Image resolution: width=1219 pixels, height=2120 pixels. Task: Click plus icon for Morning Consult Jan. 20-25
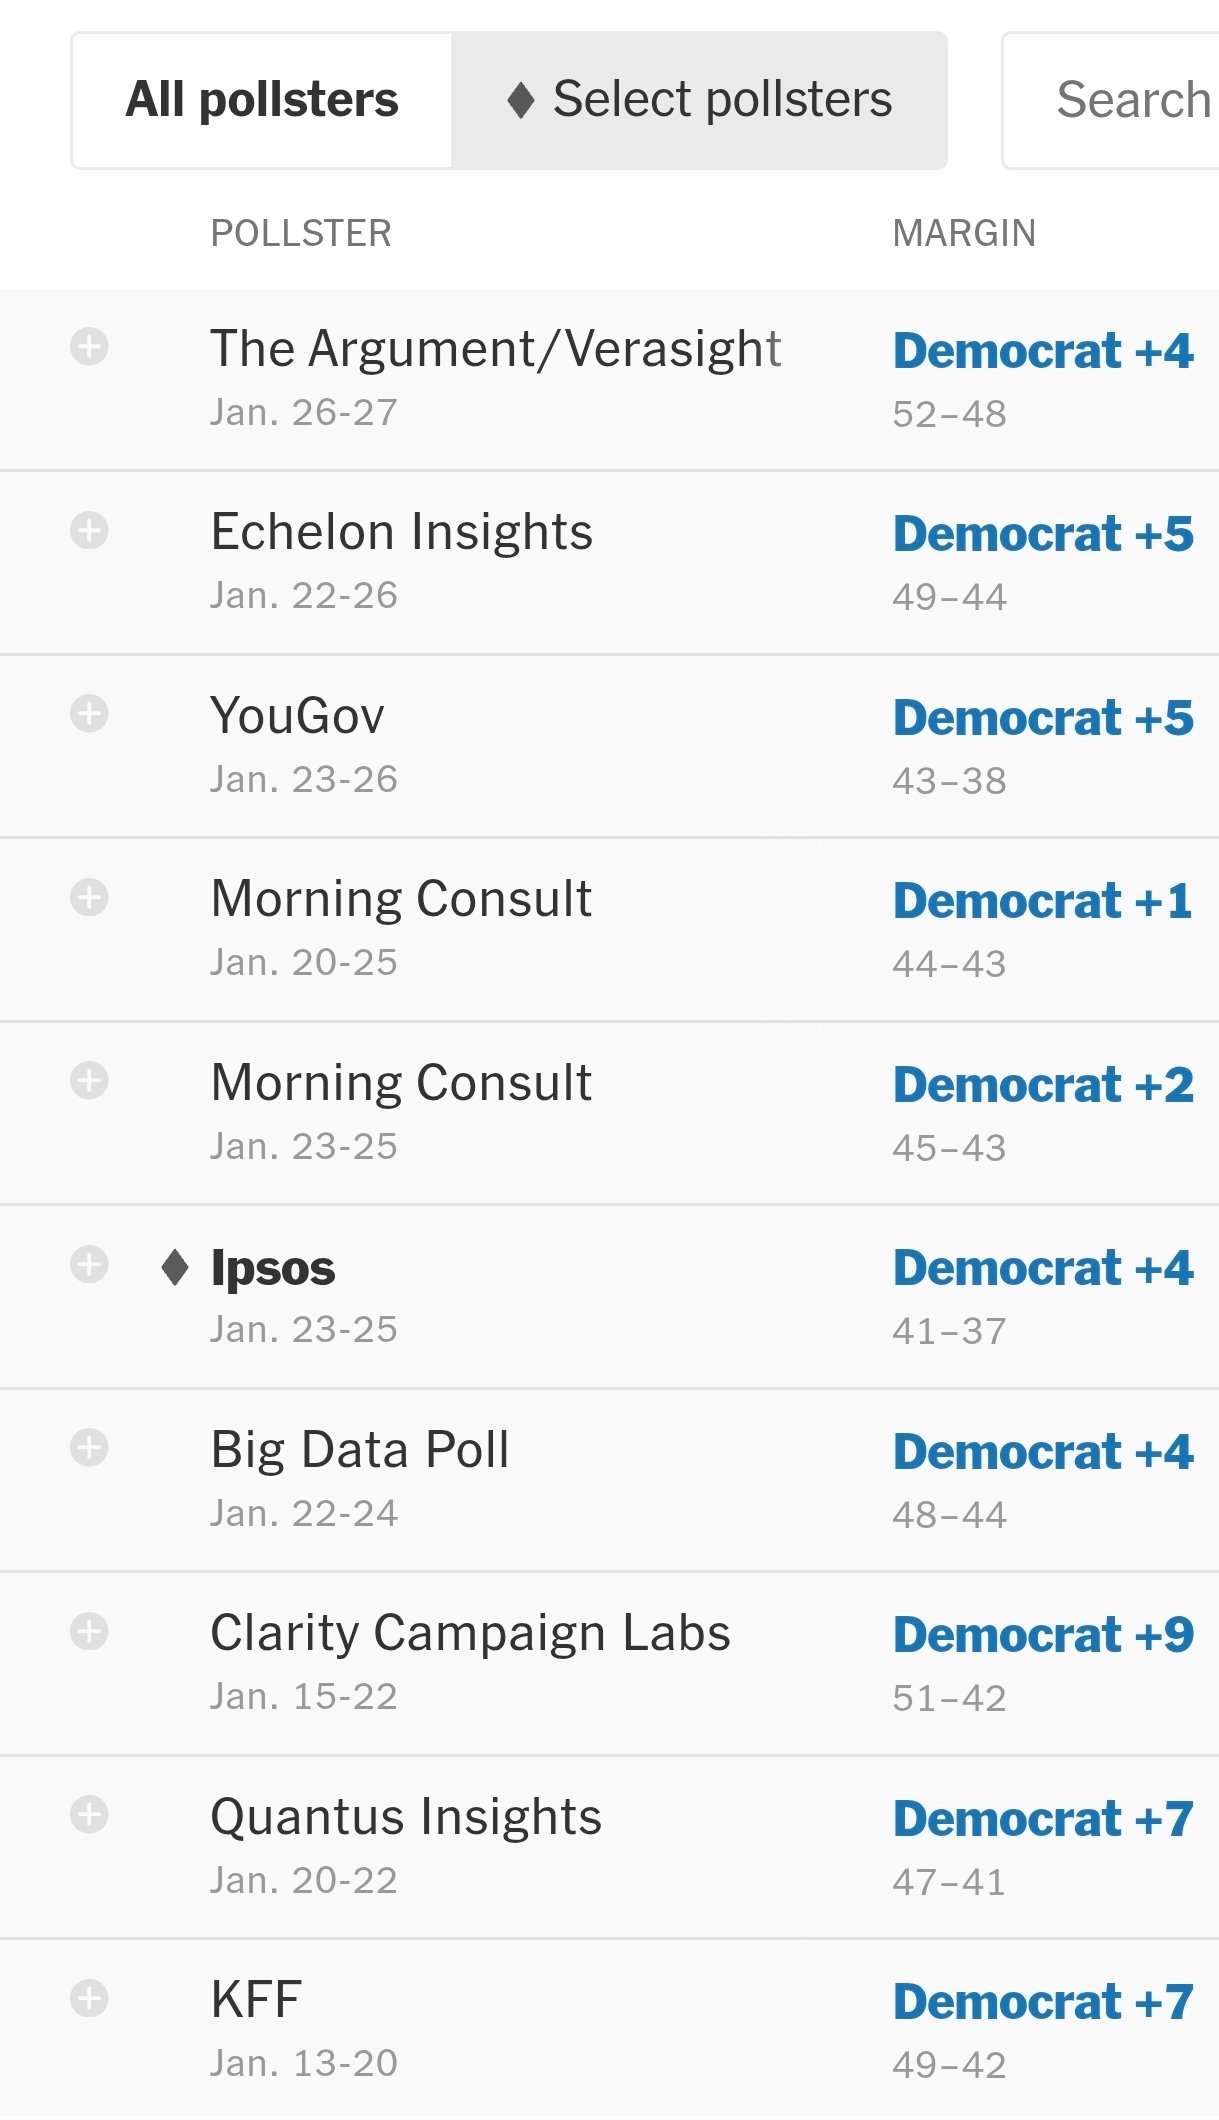click(x=89, y=897)
